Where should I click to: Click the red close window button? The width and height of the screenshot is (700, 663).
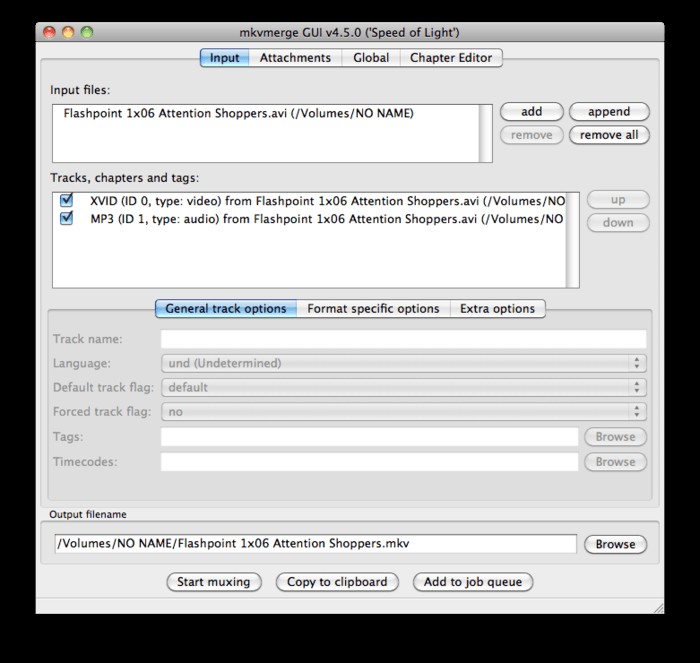click(49, 32)
